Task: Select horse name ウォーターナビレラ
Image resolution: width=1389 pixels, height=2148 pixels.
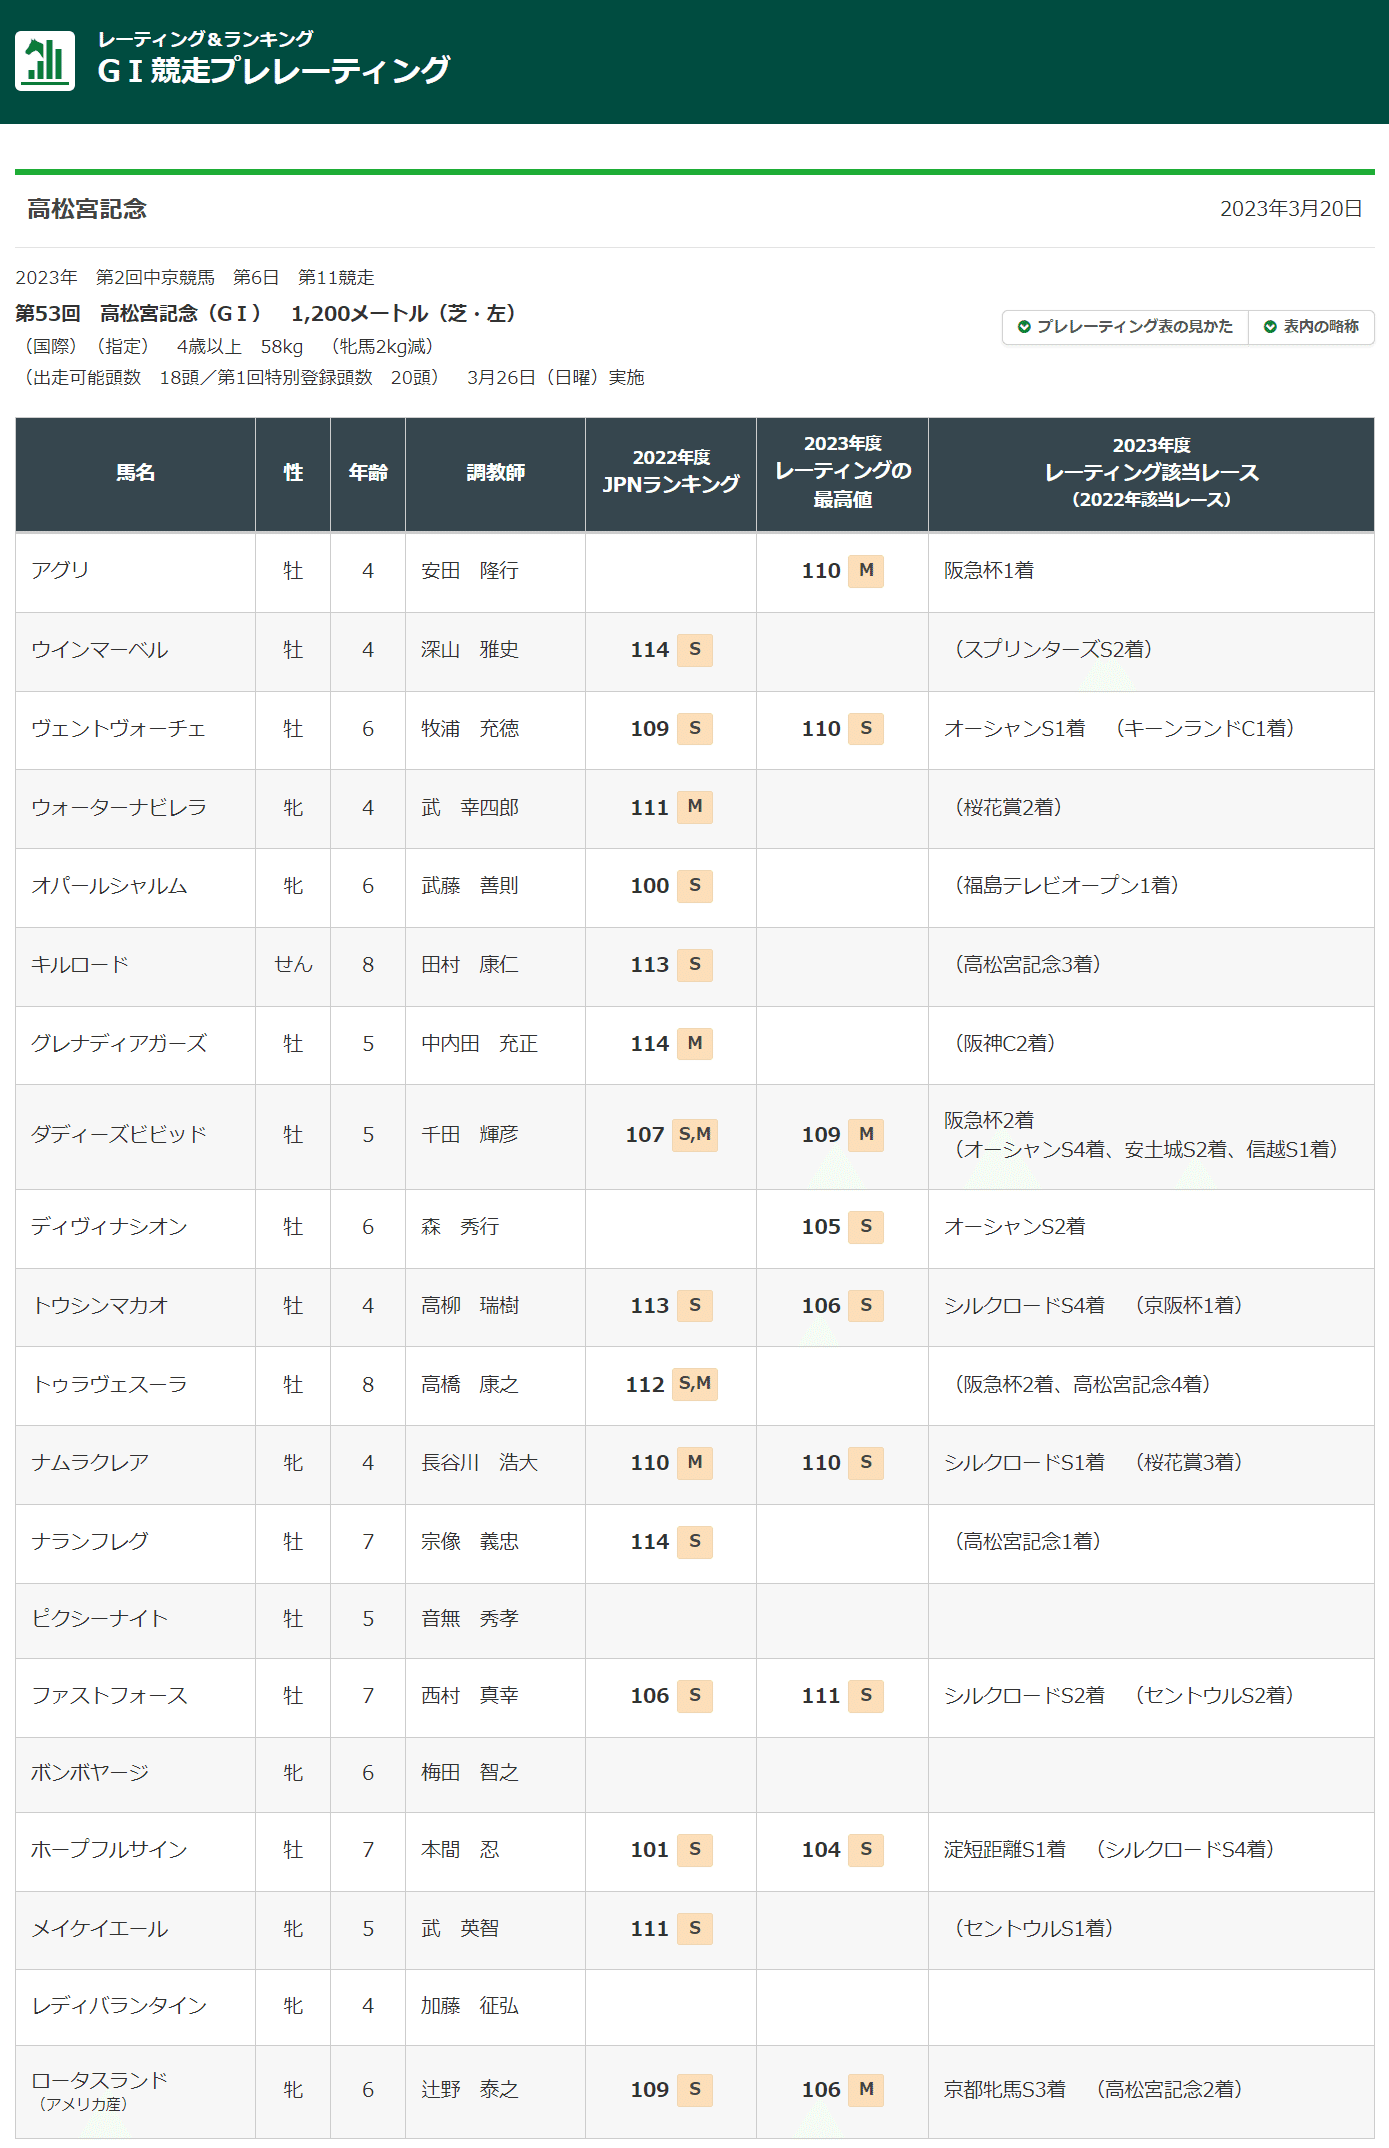Action: click(119, 807)
